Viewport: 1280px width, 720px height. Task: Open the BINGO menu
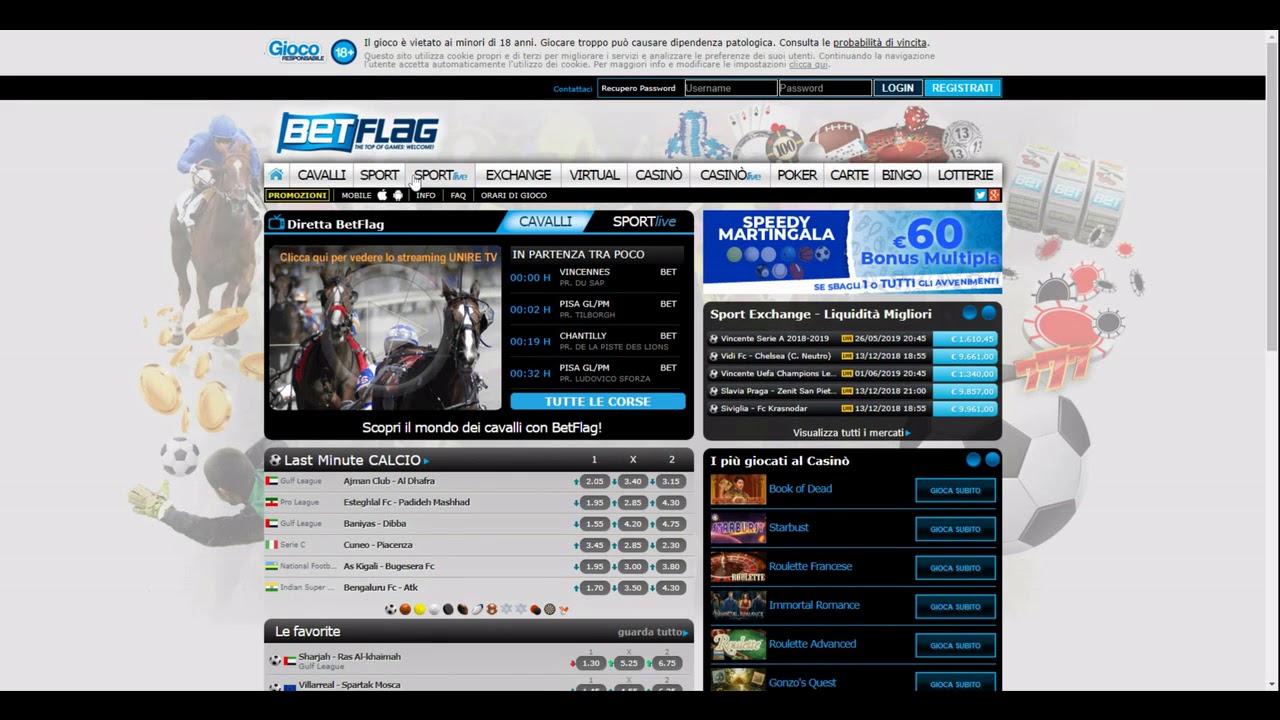[901, 175]
